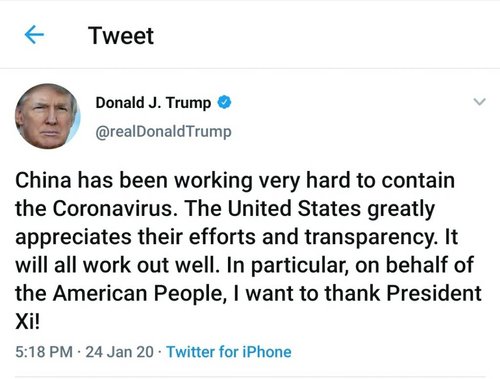The image size is (500, 379).
Task: Click the words American People in tweet
Action: point(138,294)
